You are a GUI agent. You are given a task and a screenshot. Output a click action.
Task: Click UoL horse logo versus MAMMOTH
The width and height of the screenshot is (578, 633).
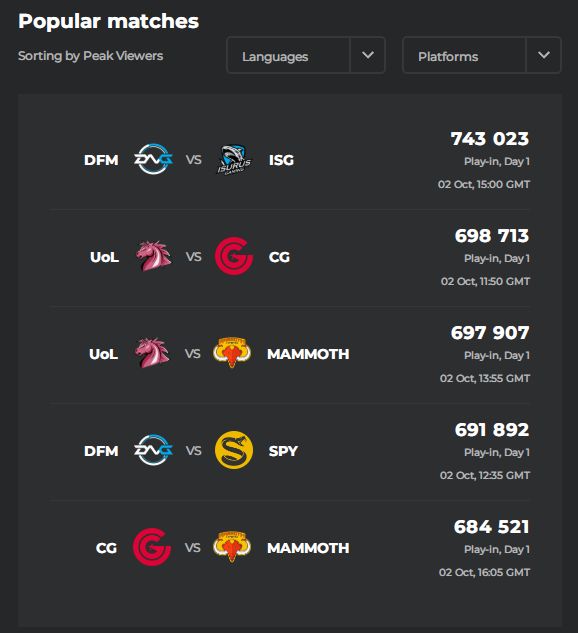pyautogui.click(x=152, y=353)
